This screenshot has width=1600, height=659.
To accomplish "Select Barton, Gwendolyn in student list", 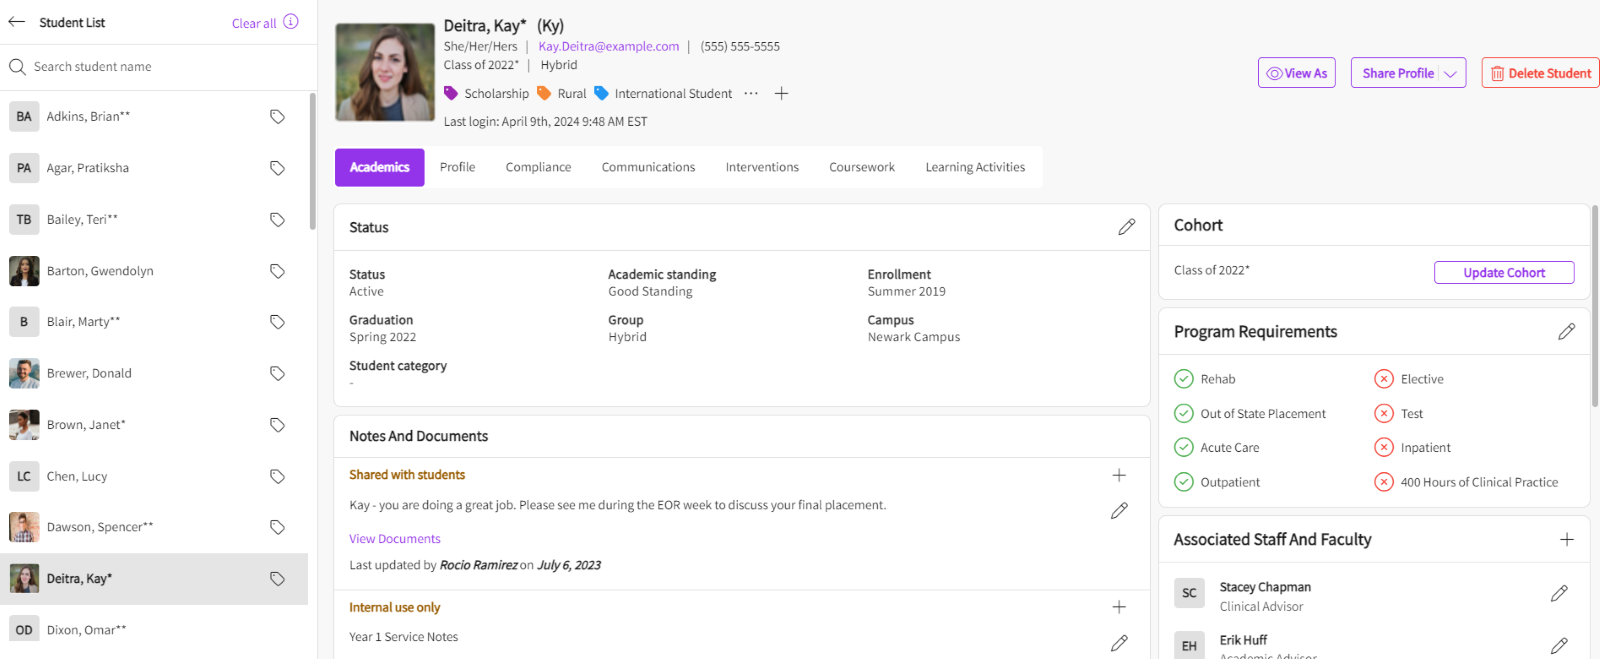I will pyautogui.click(x=100, y=271).
